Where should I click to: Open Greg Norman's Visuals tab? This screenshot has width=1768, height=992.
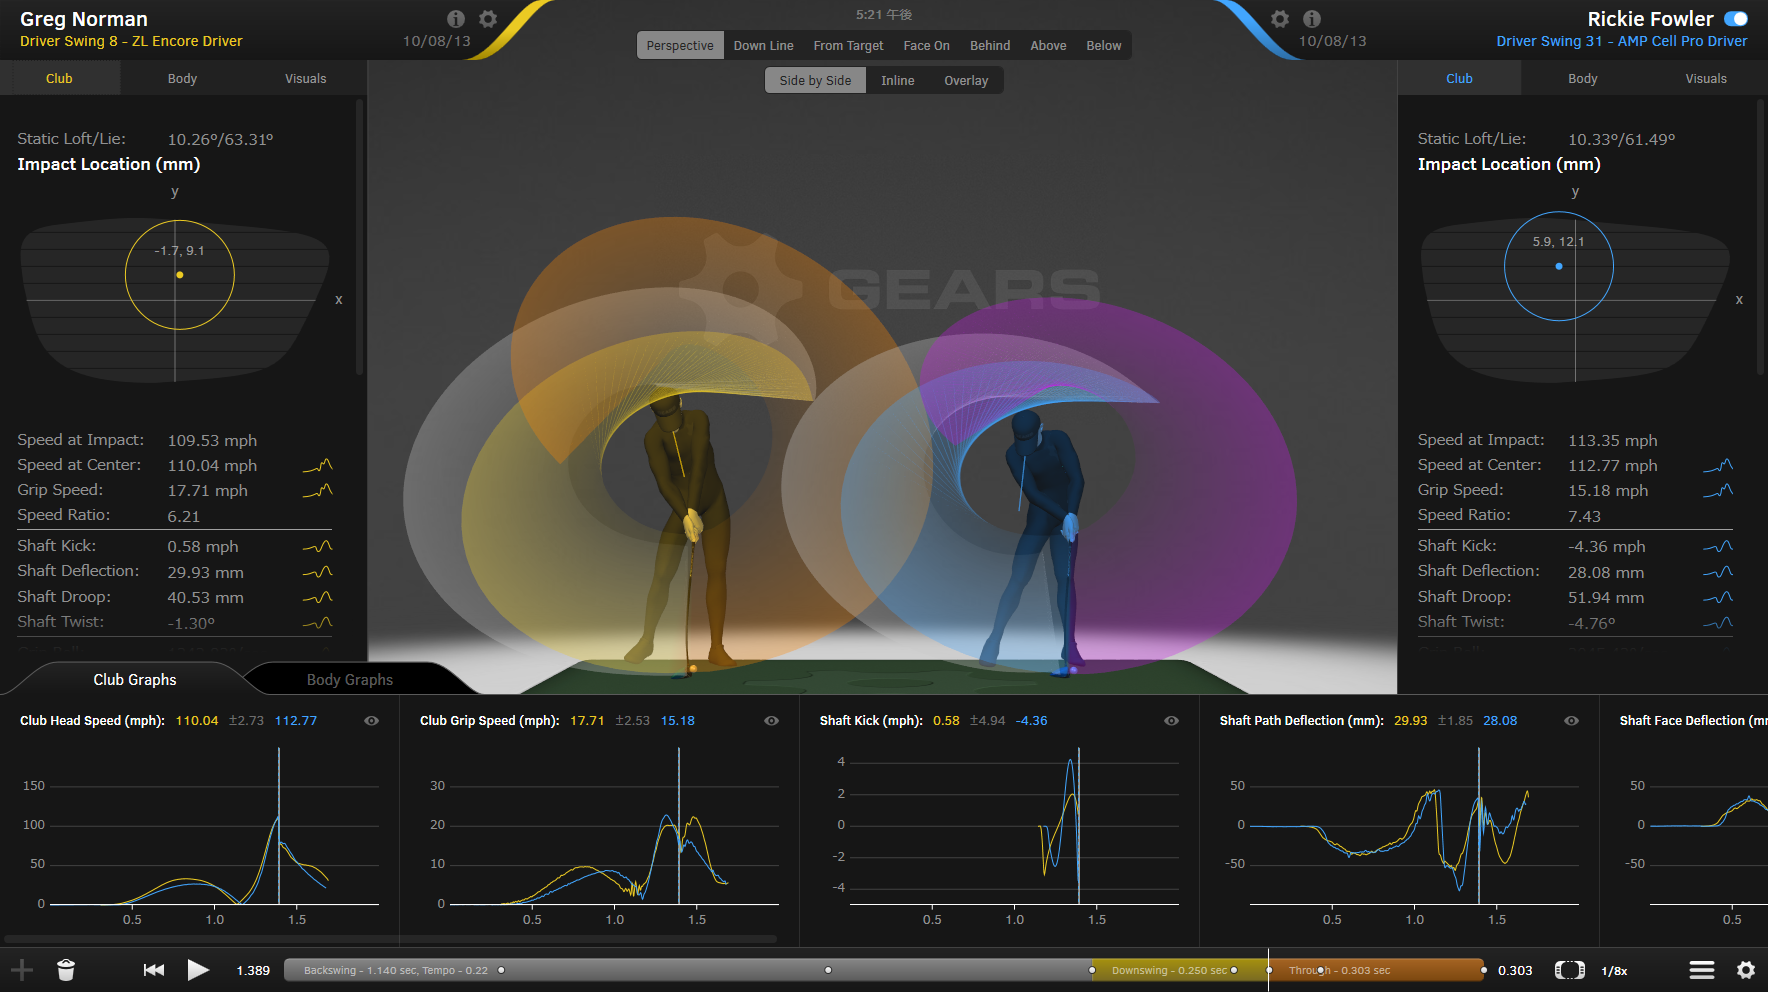tap(305, 79)
